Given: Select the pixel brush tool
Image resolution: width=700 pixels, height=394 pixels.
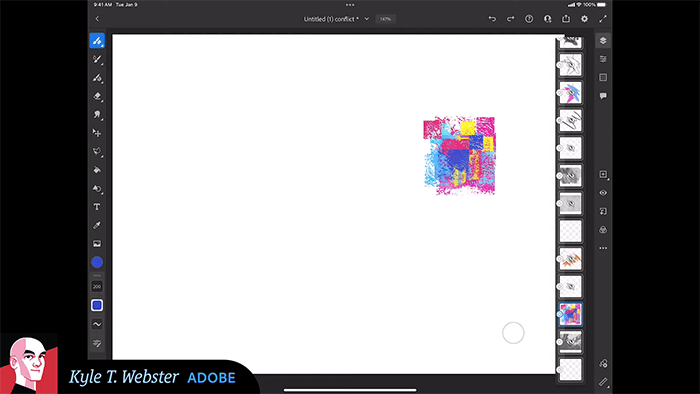Looking at the screenshot, I should click(97, 41).
